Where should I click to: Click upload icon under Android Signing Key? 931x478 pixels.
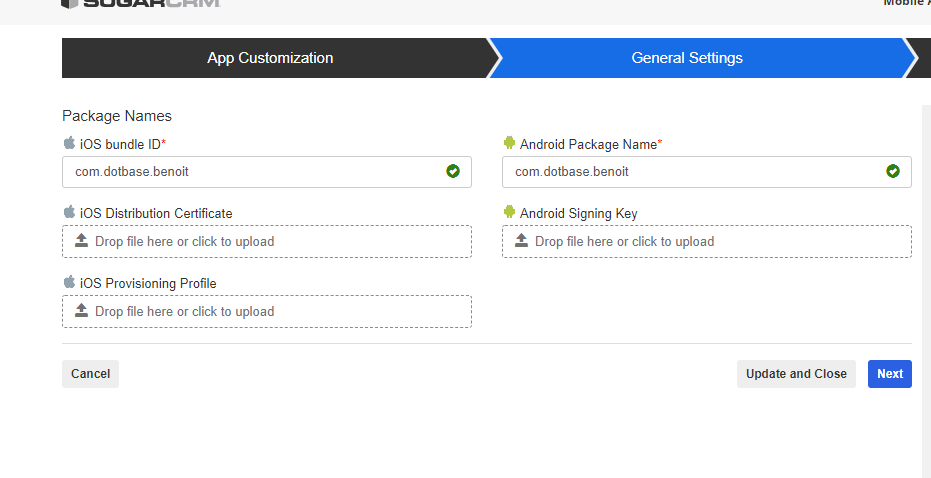tap(522, 241)
